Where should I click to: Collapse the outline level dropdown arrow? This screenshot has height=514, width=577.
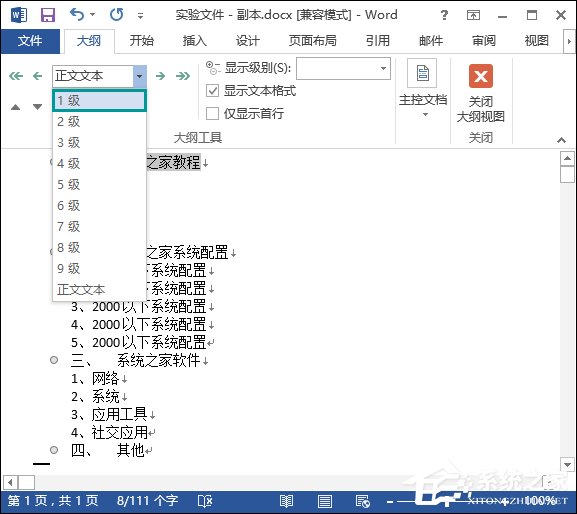point(139,76)
